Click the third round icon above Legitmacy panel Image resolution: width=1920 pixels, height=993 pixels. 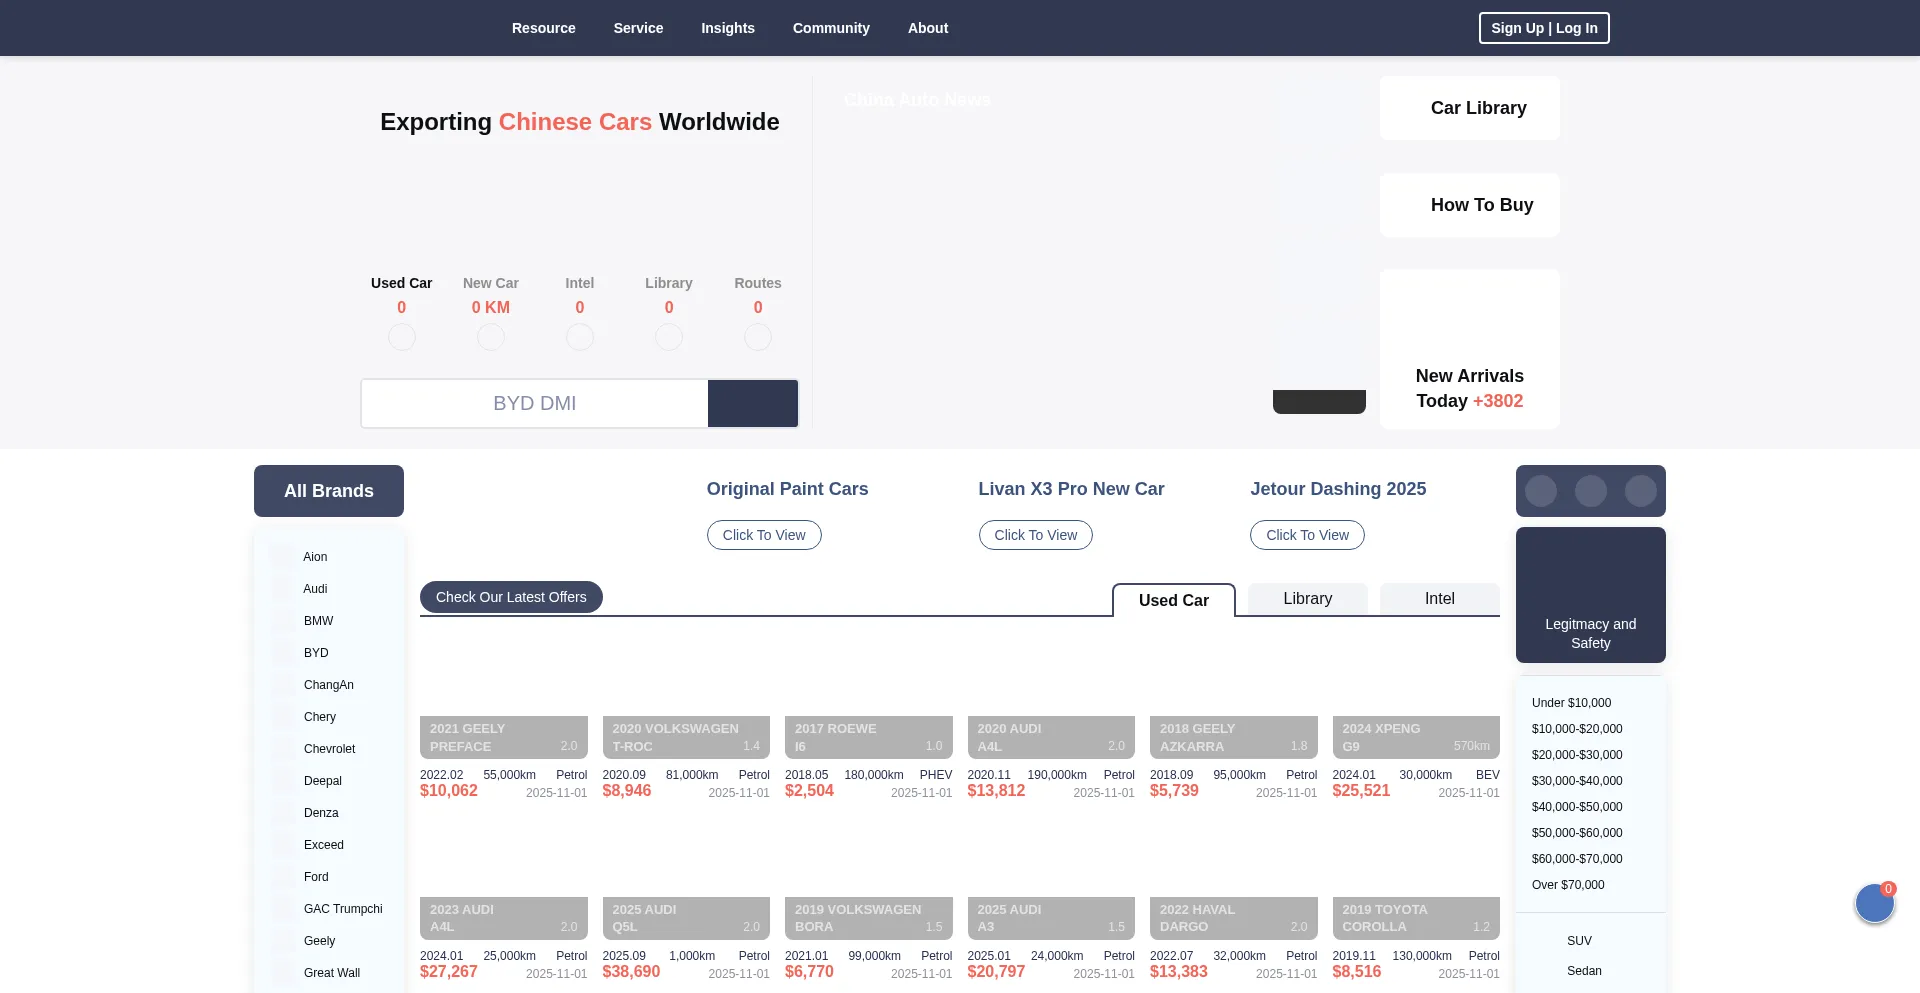tap(1640, 491)
